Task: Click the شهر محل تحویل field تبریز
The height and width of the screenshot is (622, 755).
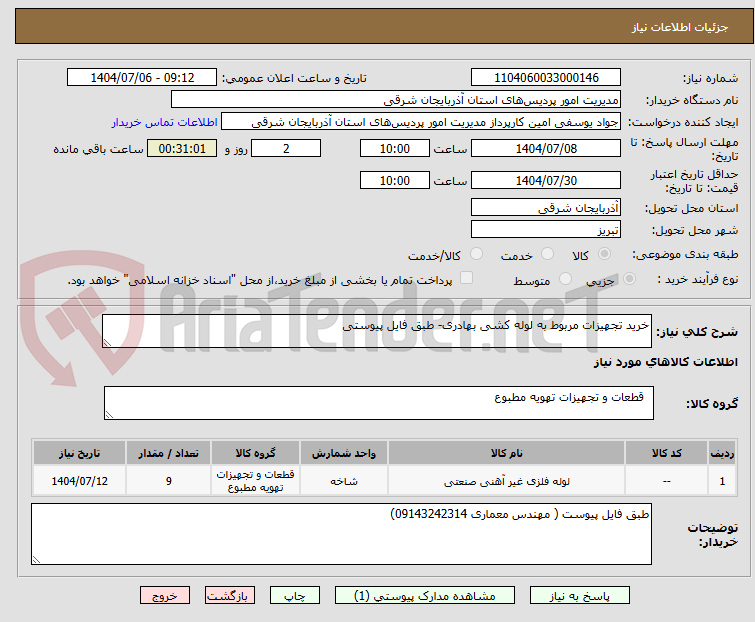Action: click(546, 230)
